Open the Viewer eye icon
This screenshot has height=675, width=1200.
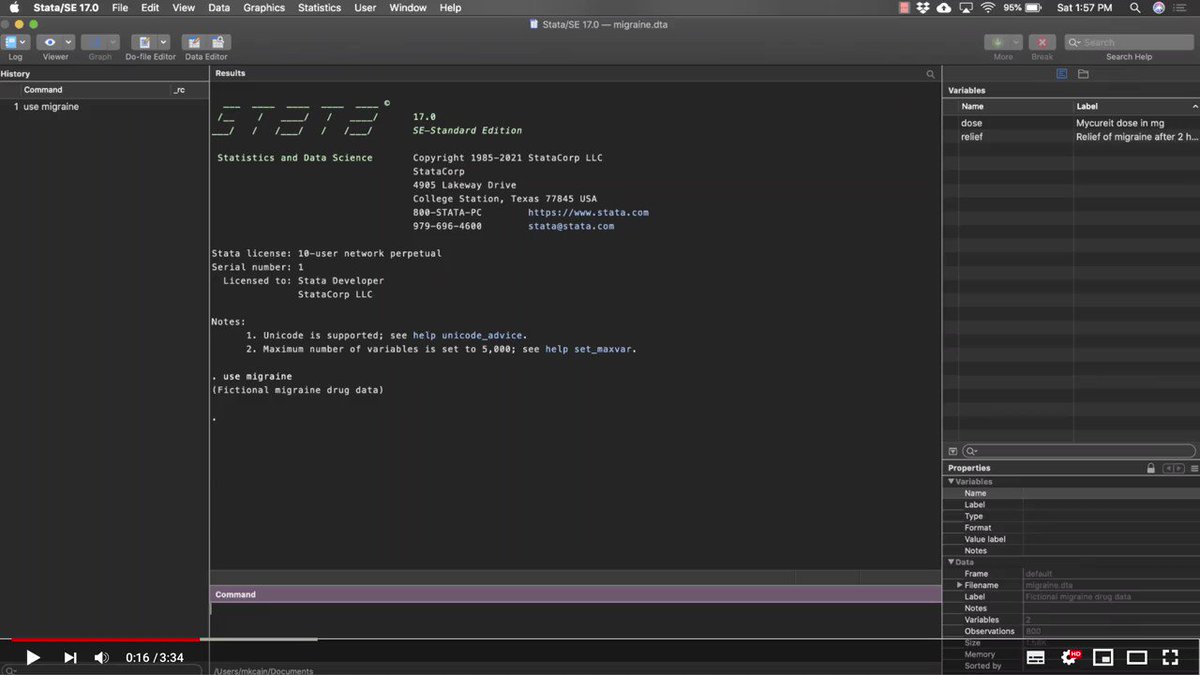point(49,42)
